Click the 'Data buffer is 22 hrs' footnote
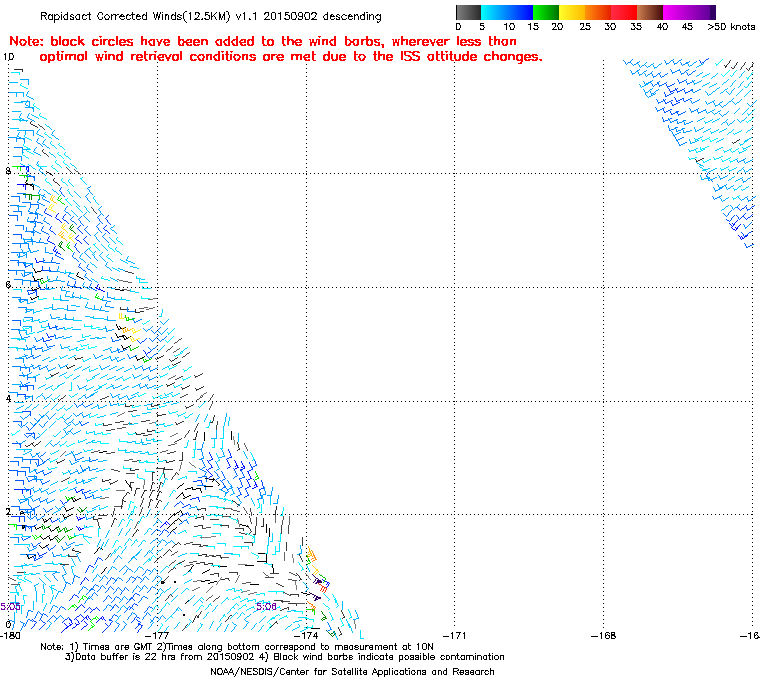This screenshot has height=688, width=760. click(285, 657)
